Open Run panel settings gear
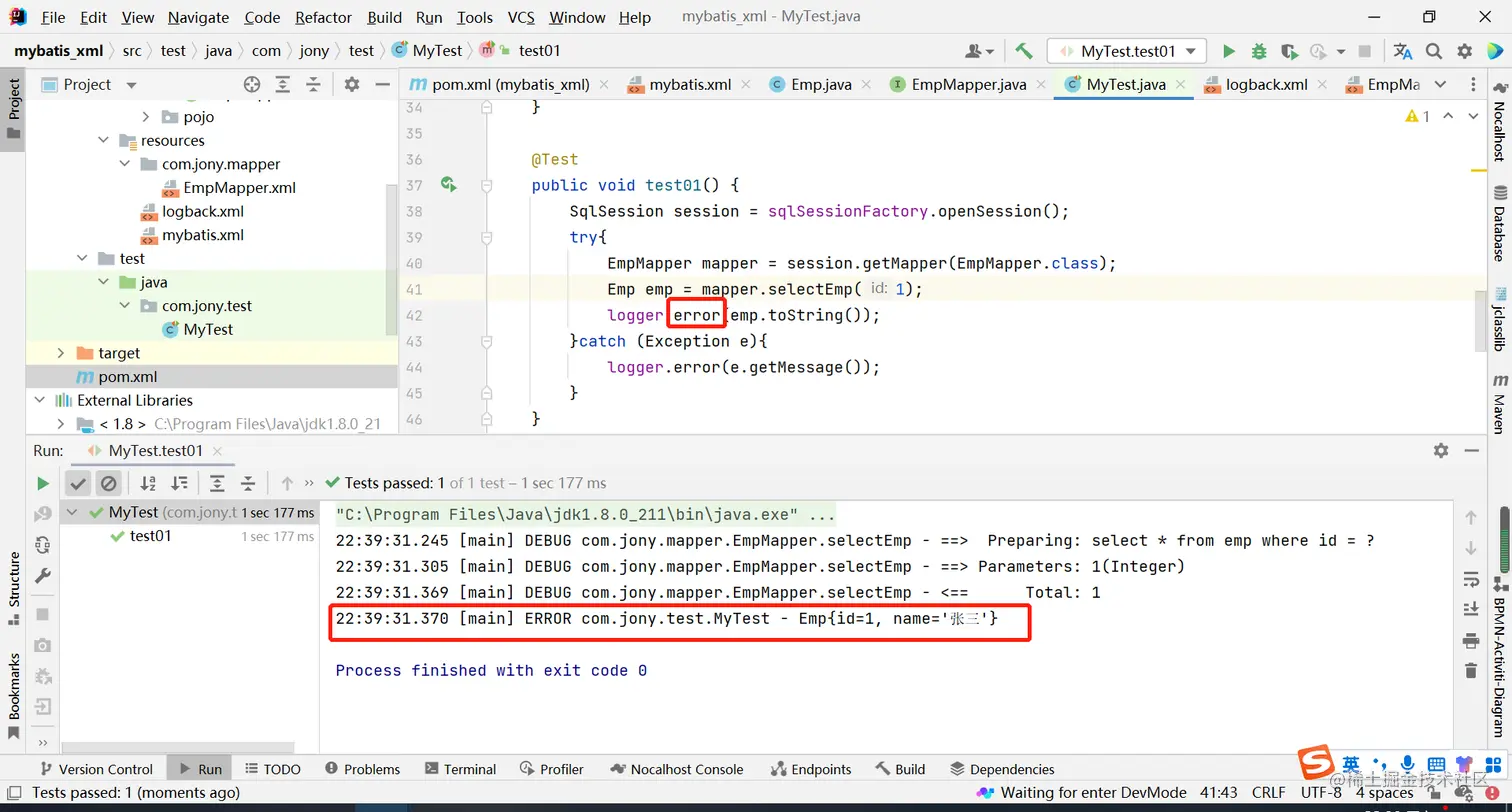 click(x=1441, y=450)
